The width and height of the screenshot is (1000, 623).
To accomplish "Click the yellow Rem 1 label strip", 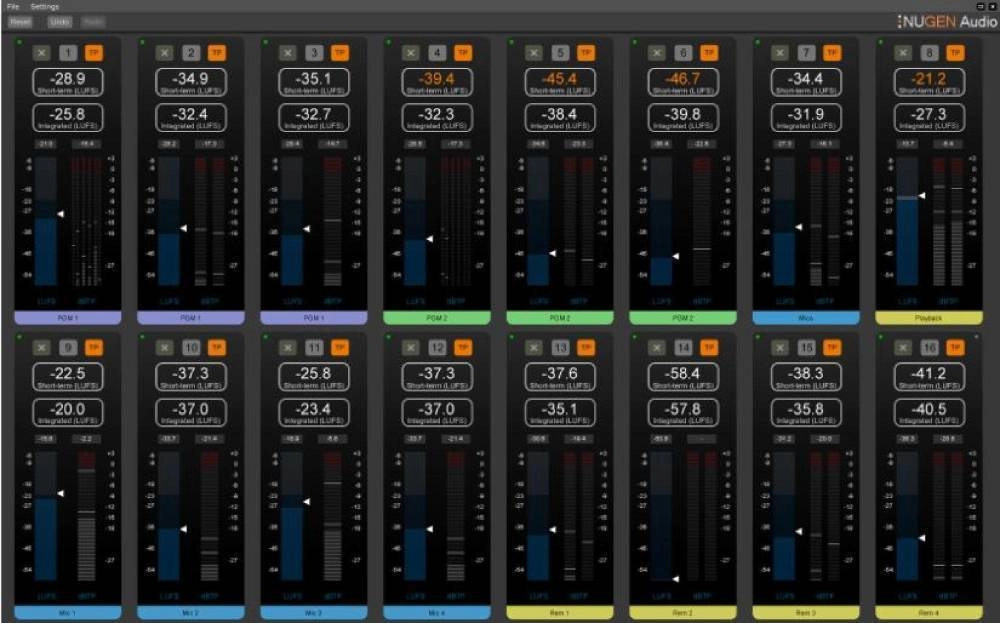I will (560, 613).
